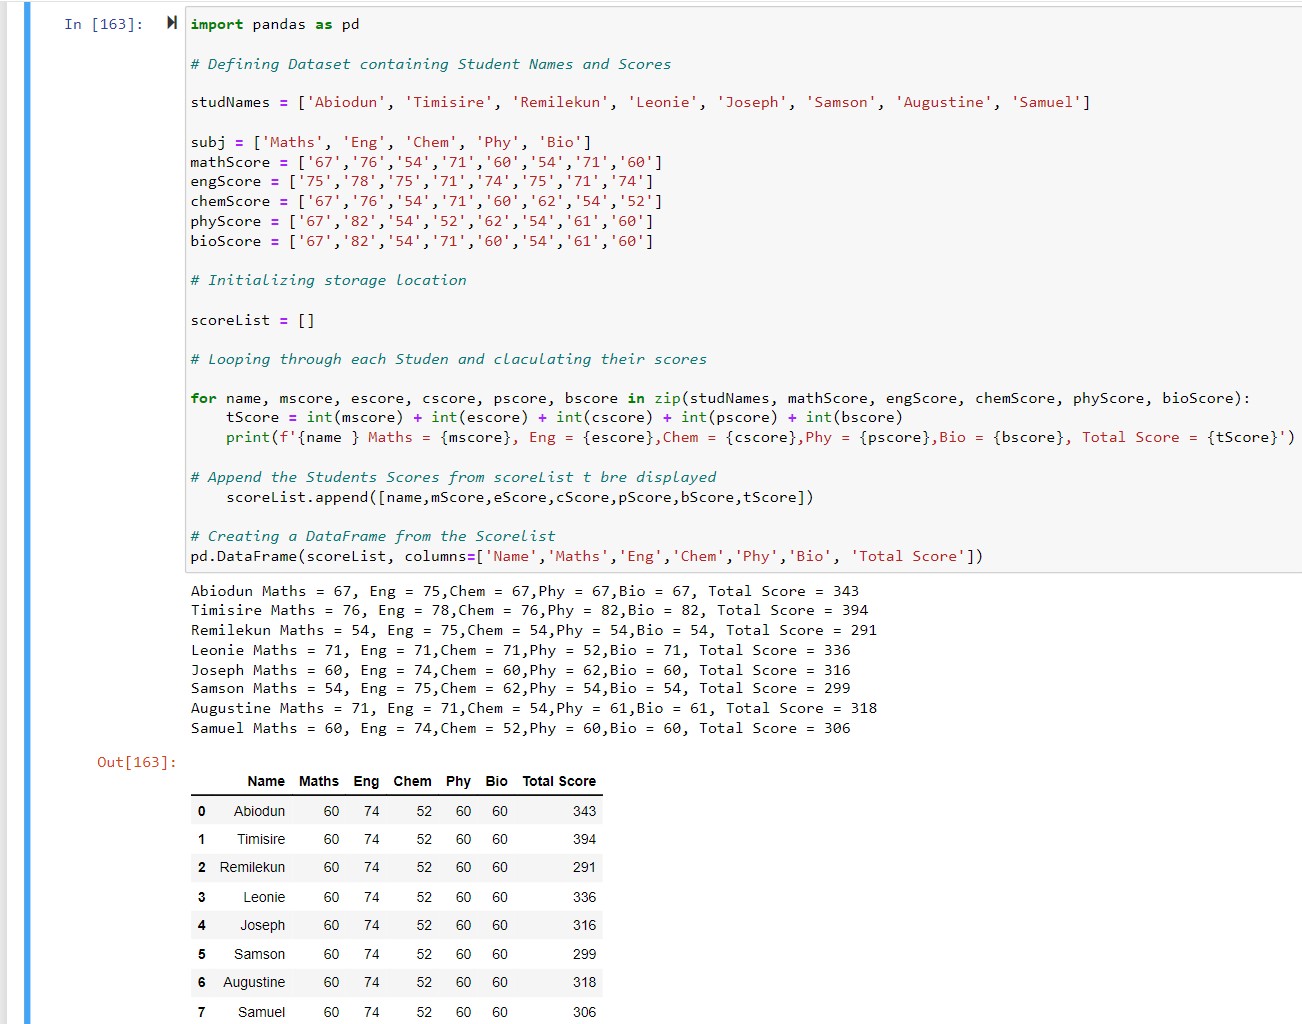The width and height of the screenshot is (1302, 1024).
Task: Click the pd.DataFrame creation line
Action: point(587,556)
